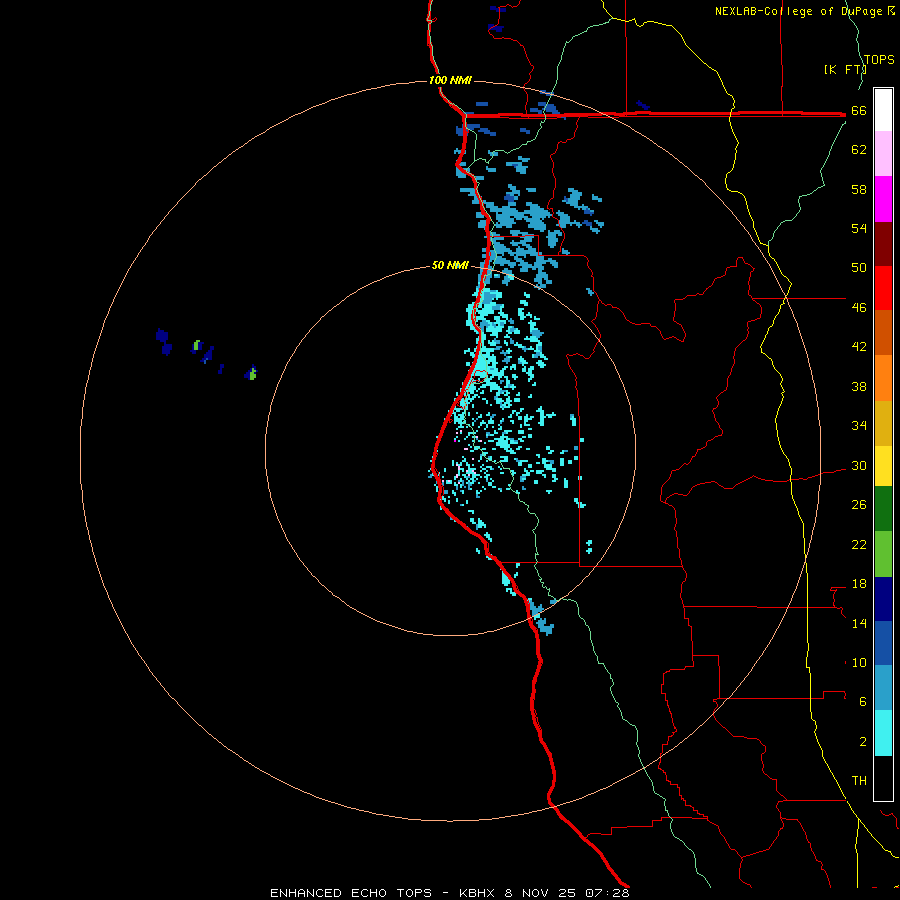Screen dimensions: 900x900
Task: Click the 14 legend value
Action: pyautogui.click(x=859, y=623)
